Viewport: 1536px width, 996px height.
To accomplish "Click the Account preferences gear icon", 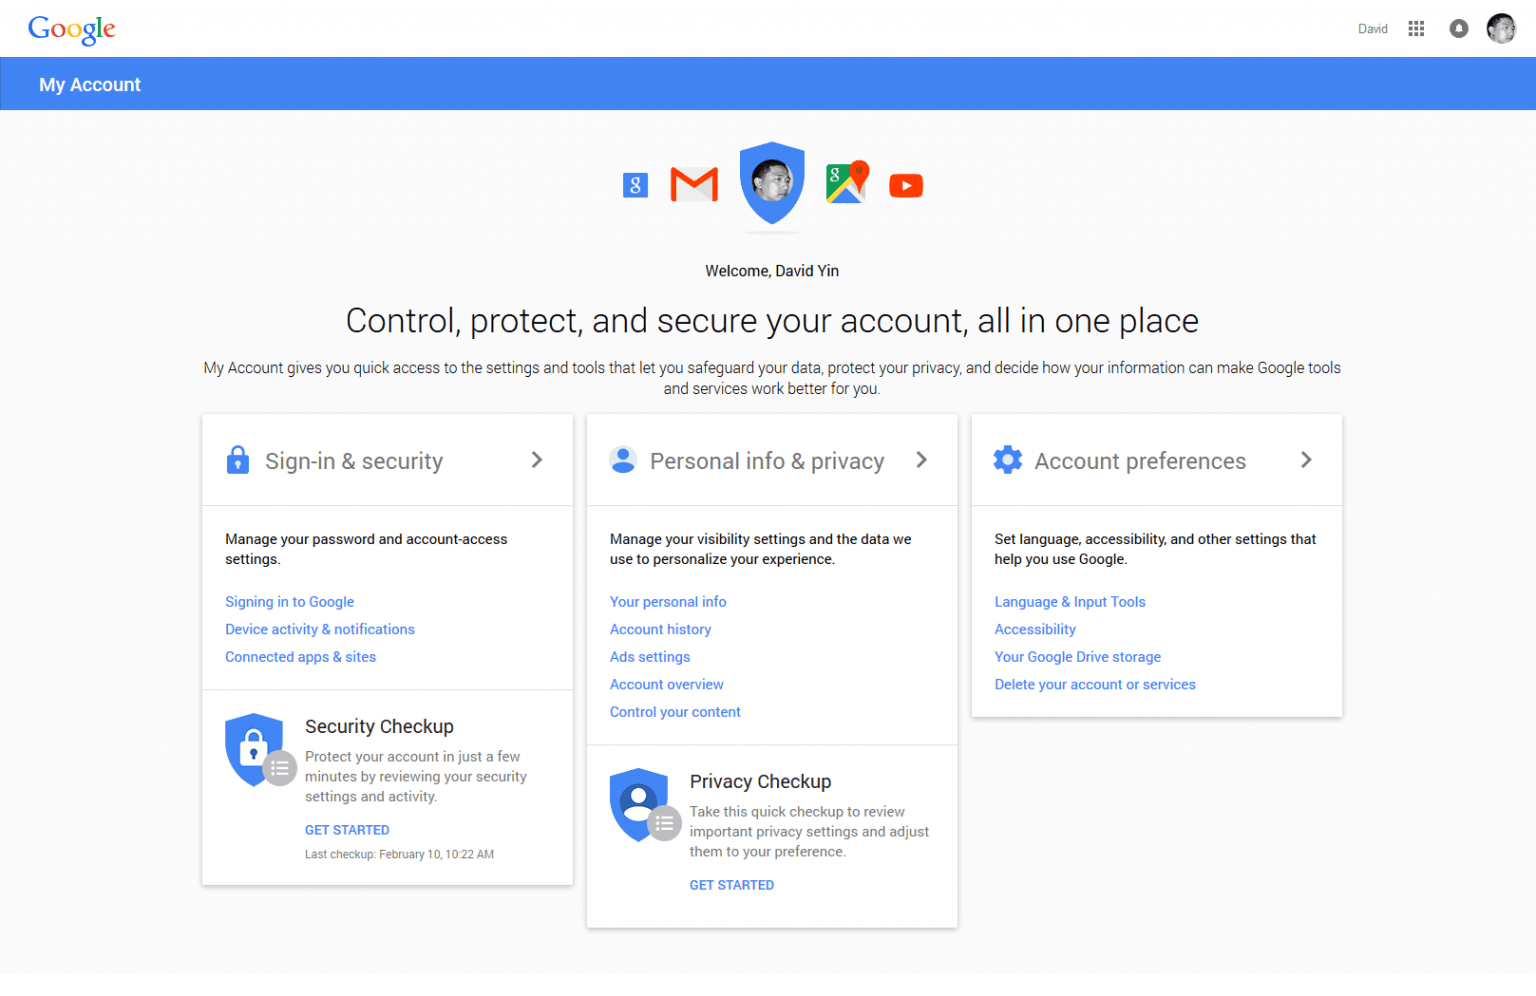I will 1008,459.
